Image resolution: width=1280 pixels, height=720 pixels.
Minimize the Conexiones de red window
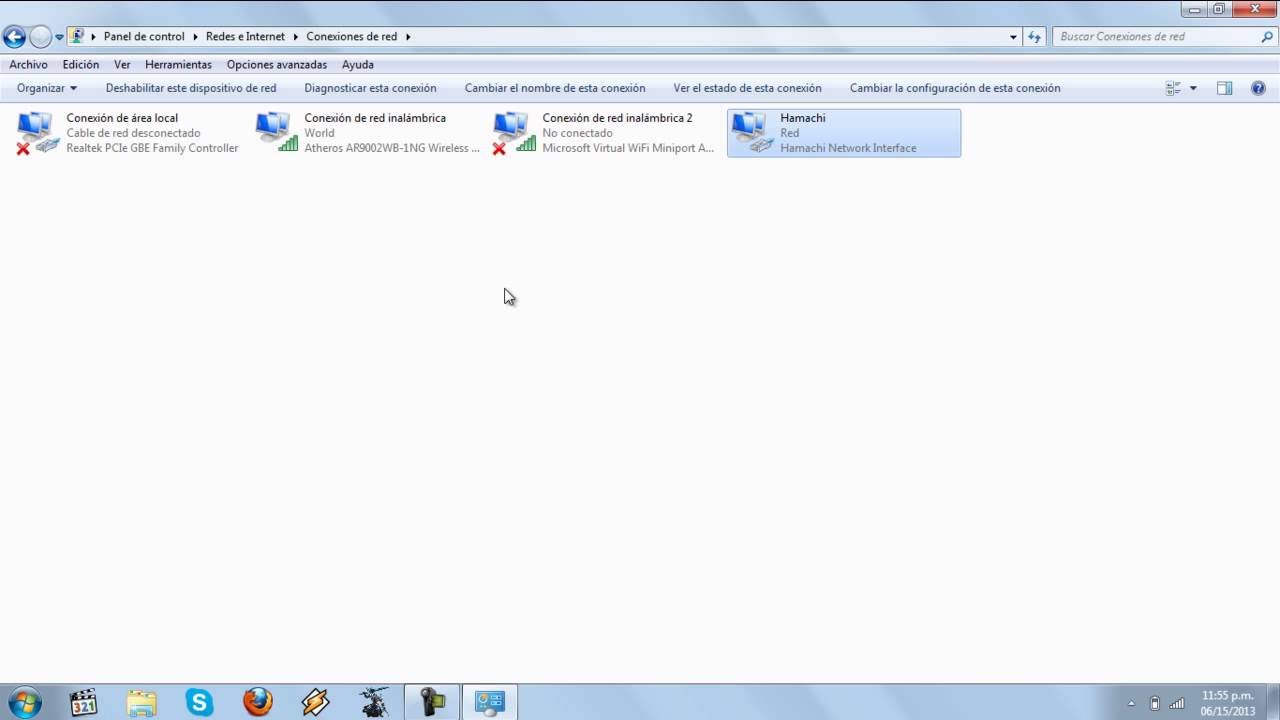1194,9
